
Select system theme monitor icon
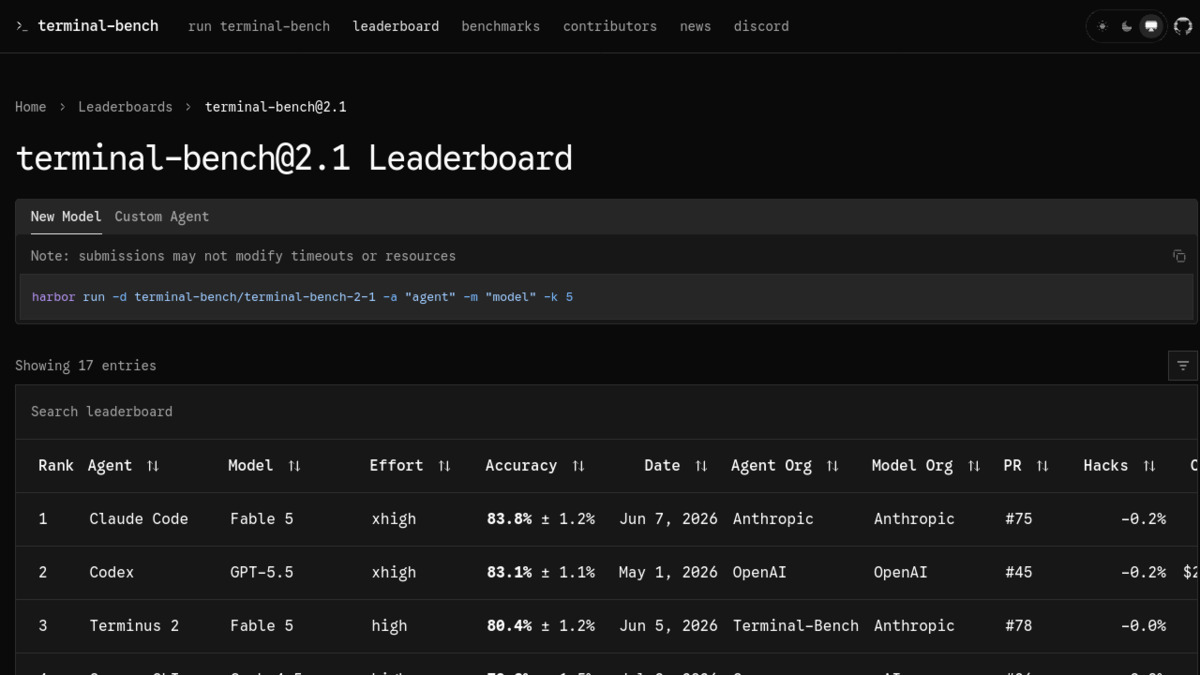click(x=1152, y=27)
